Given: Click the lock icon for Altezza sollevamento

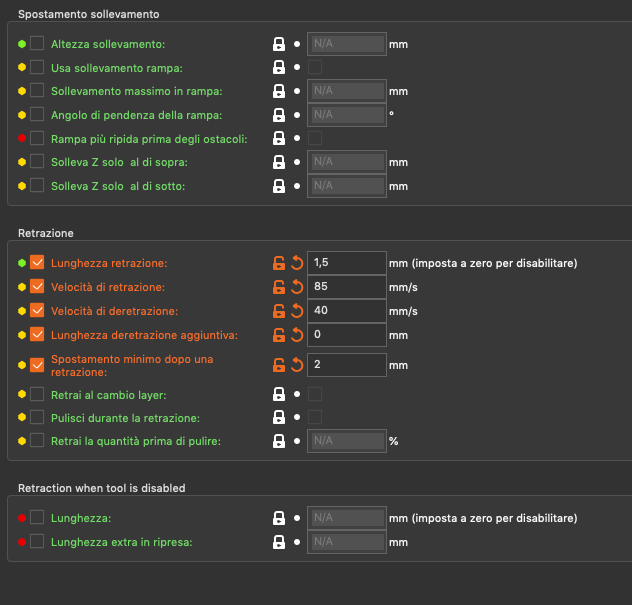Looking at the screenshot, I should click(280, 44).
